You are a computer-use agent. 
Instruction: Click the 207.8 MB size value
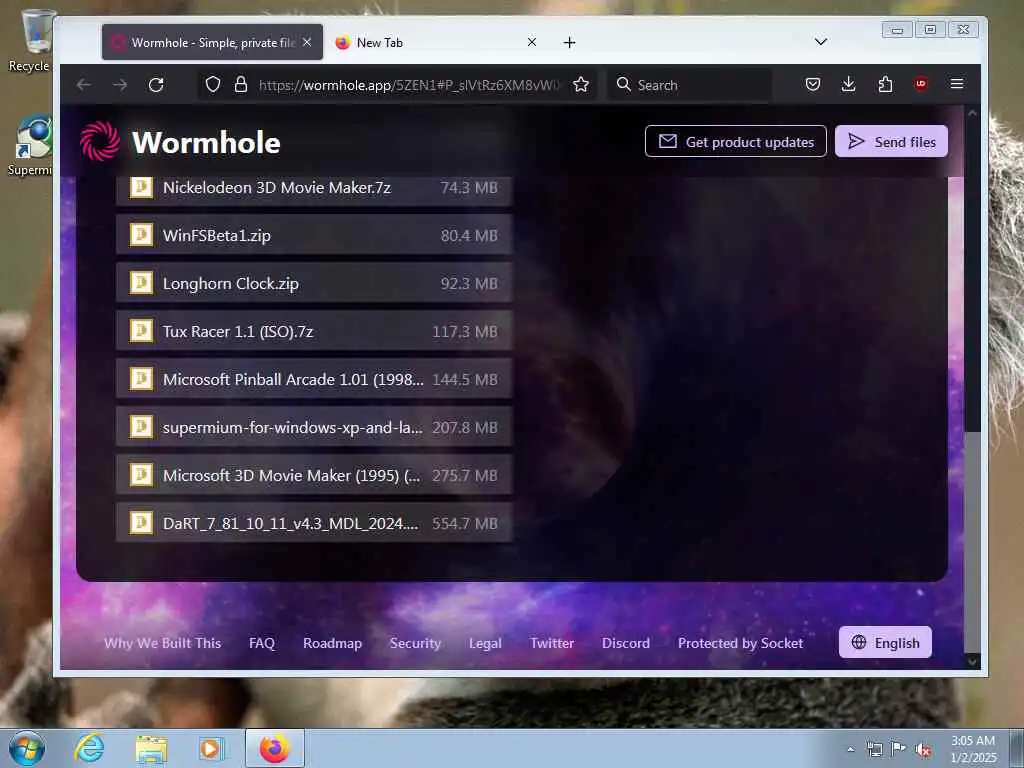click(465, 427)
